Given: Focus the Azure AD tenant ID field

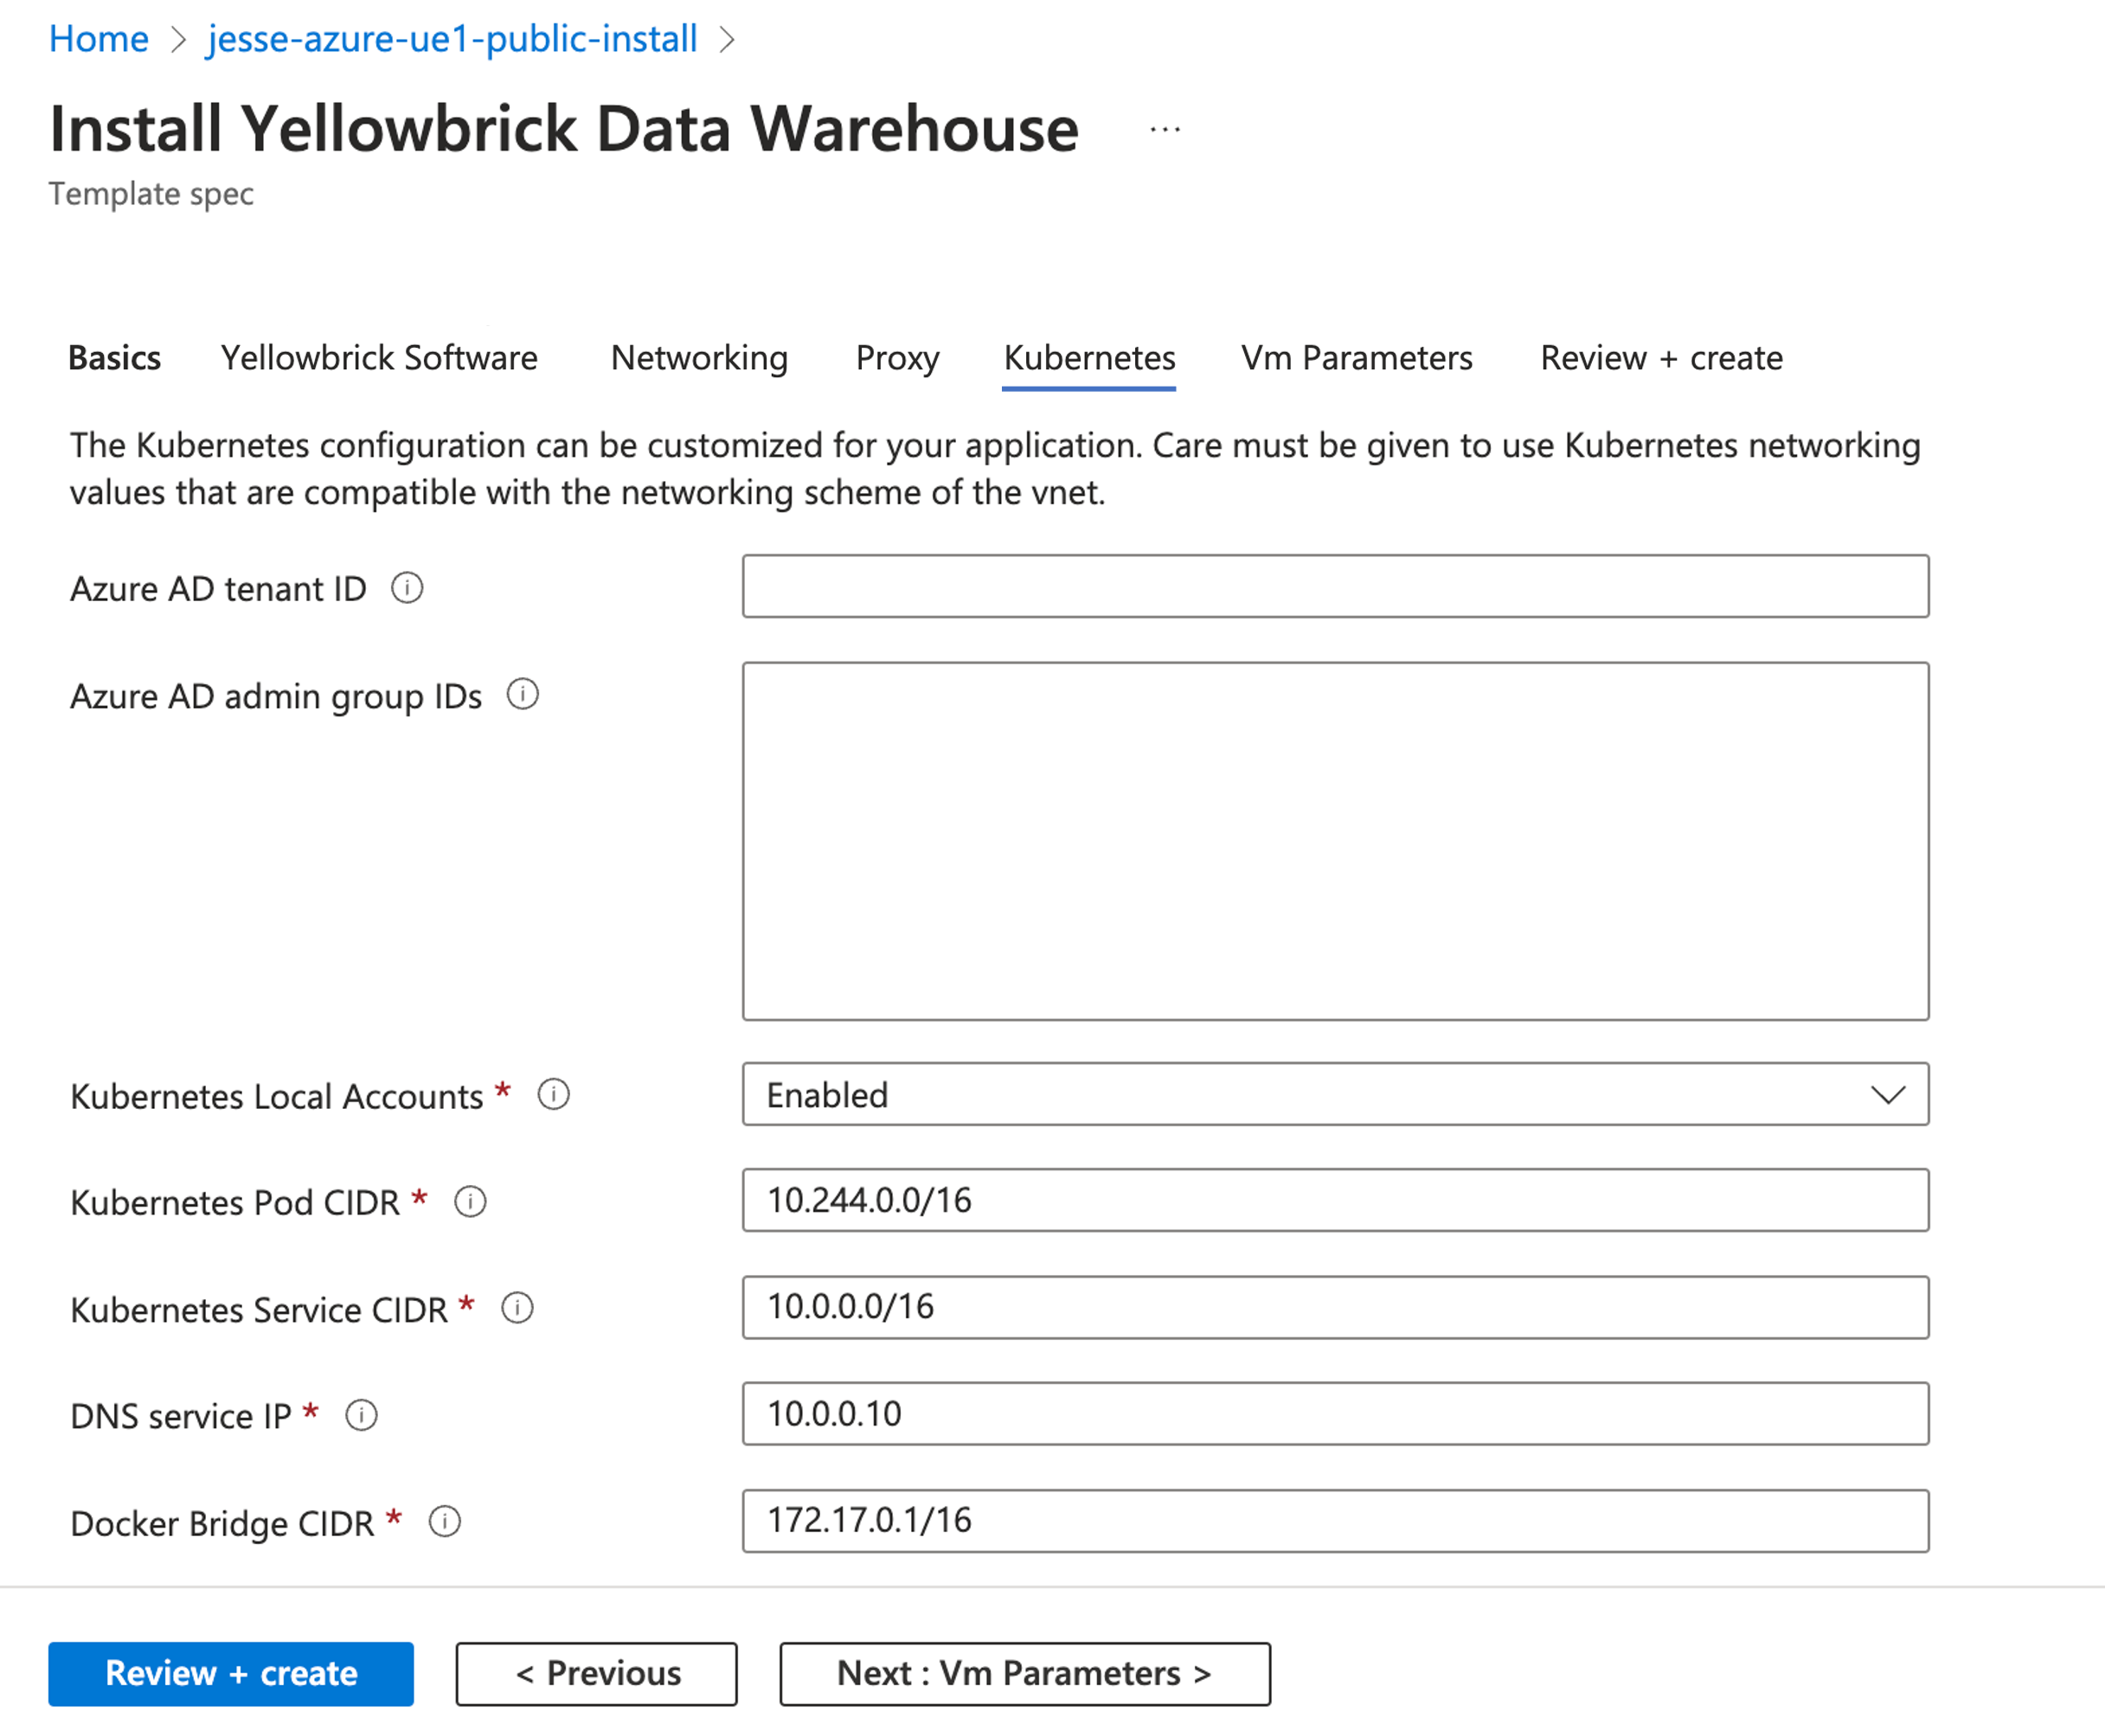Looking at the screenshot, I should [x=1335, y=586].
